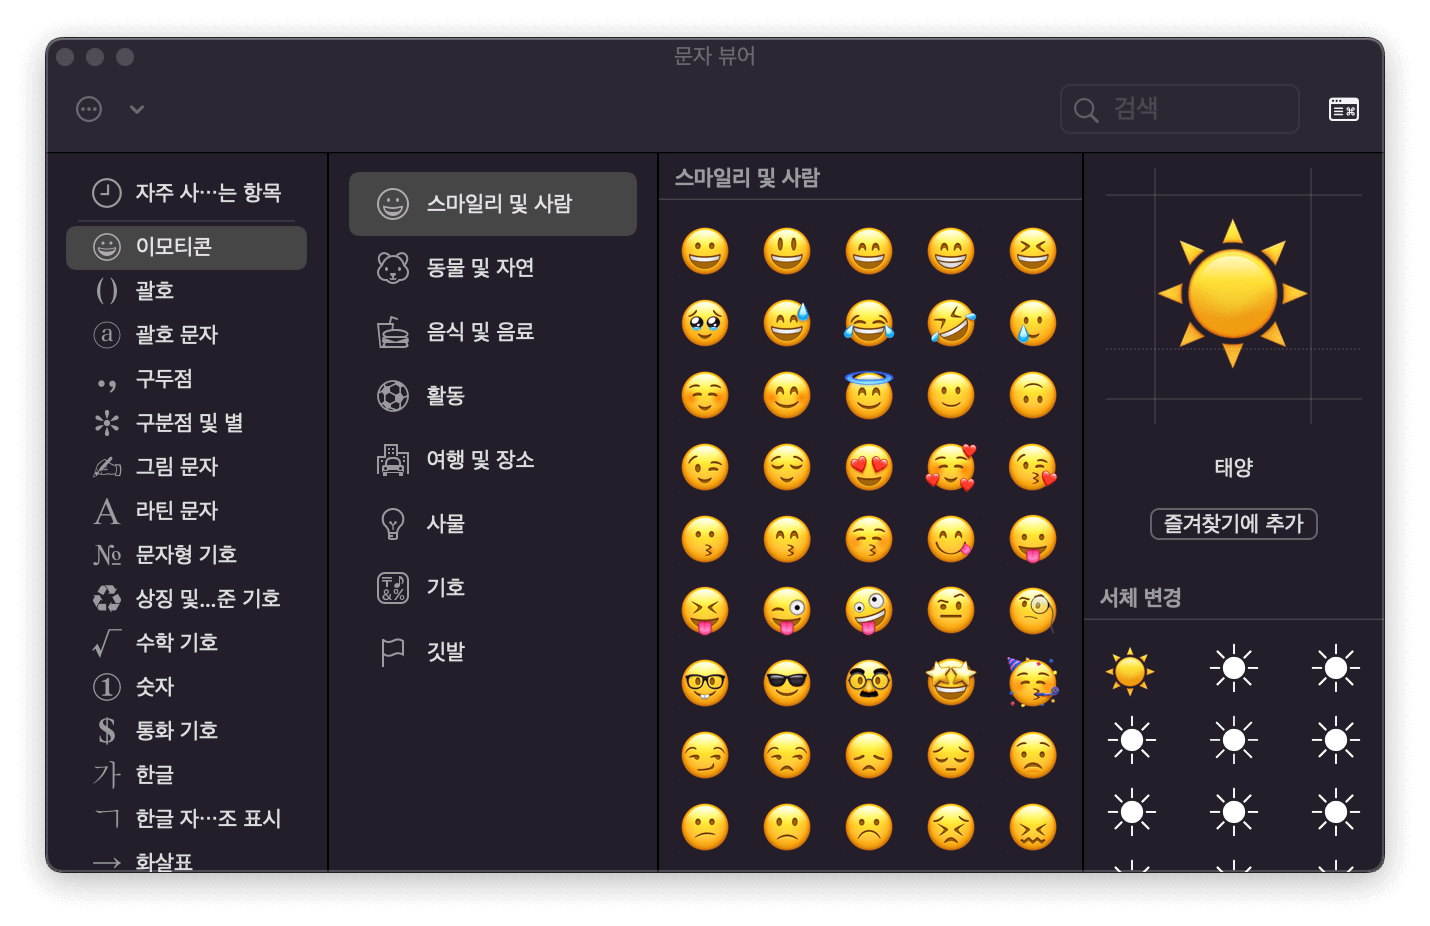Expand the chevron dropdown beside action menu
This screenshot has height=926, width=1430.
[137, 109]
